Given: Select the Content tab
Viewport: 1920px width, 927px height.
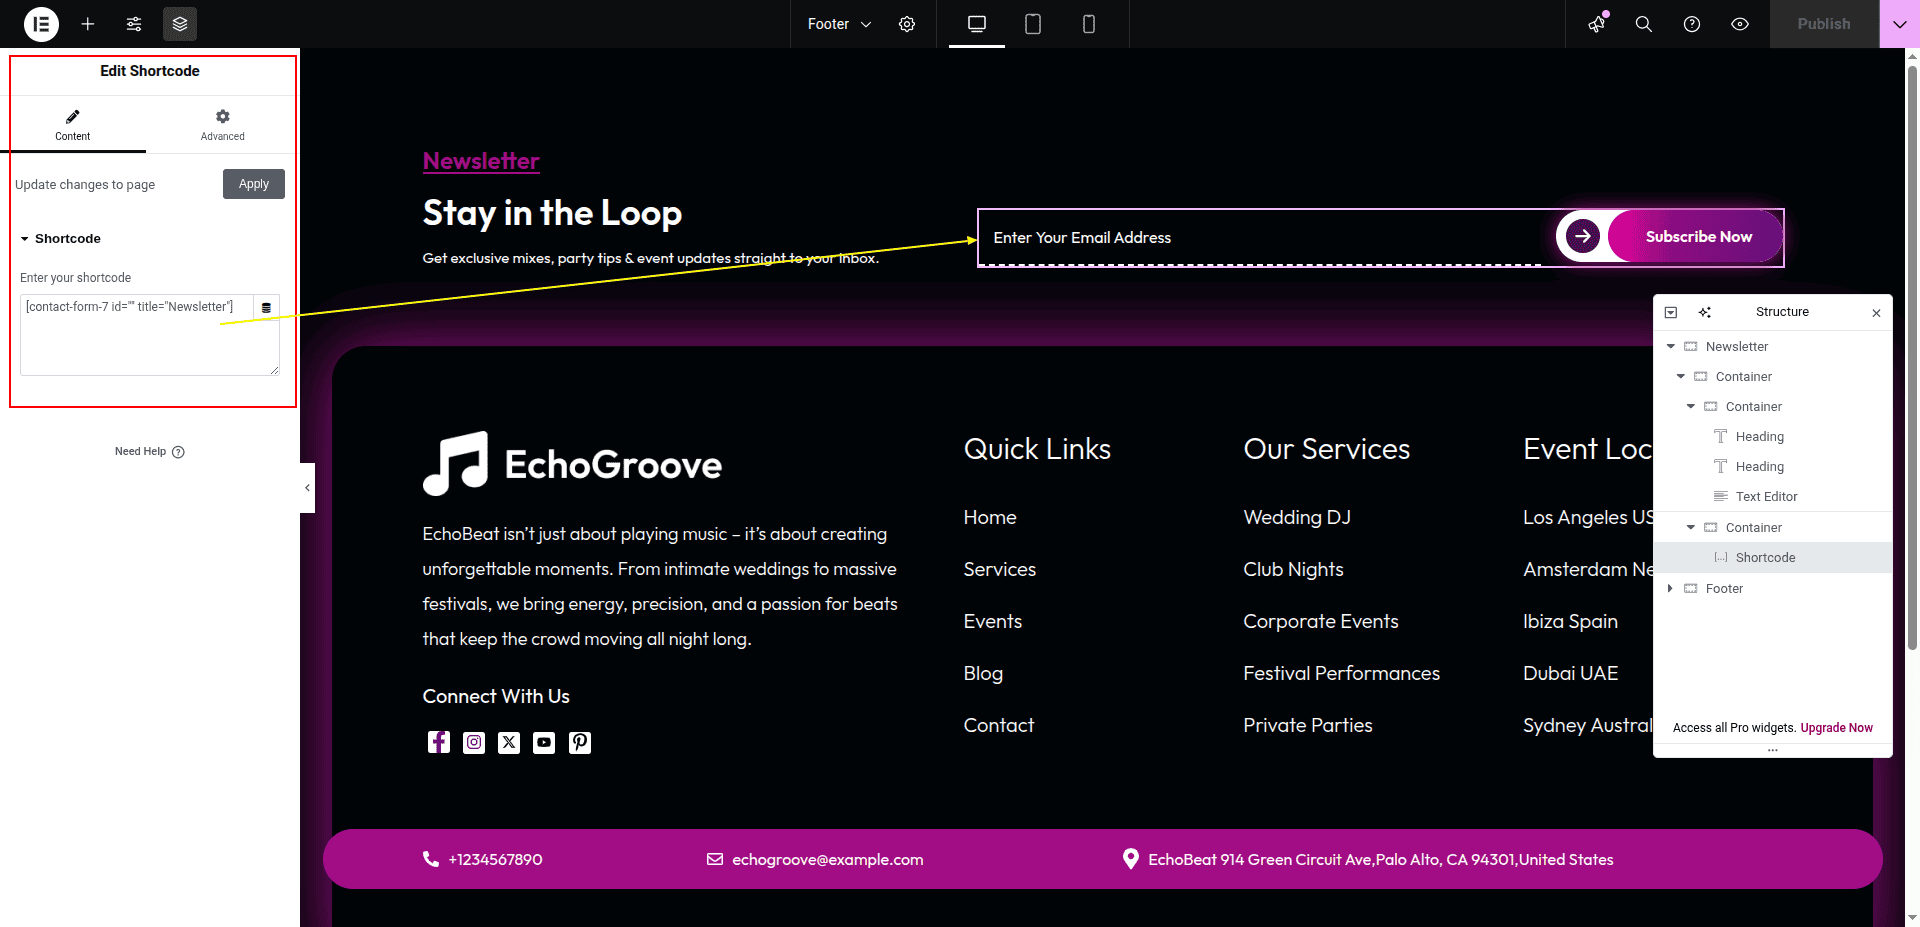Looking at the screenshot, I should click(x=72, y=125).
